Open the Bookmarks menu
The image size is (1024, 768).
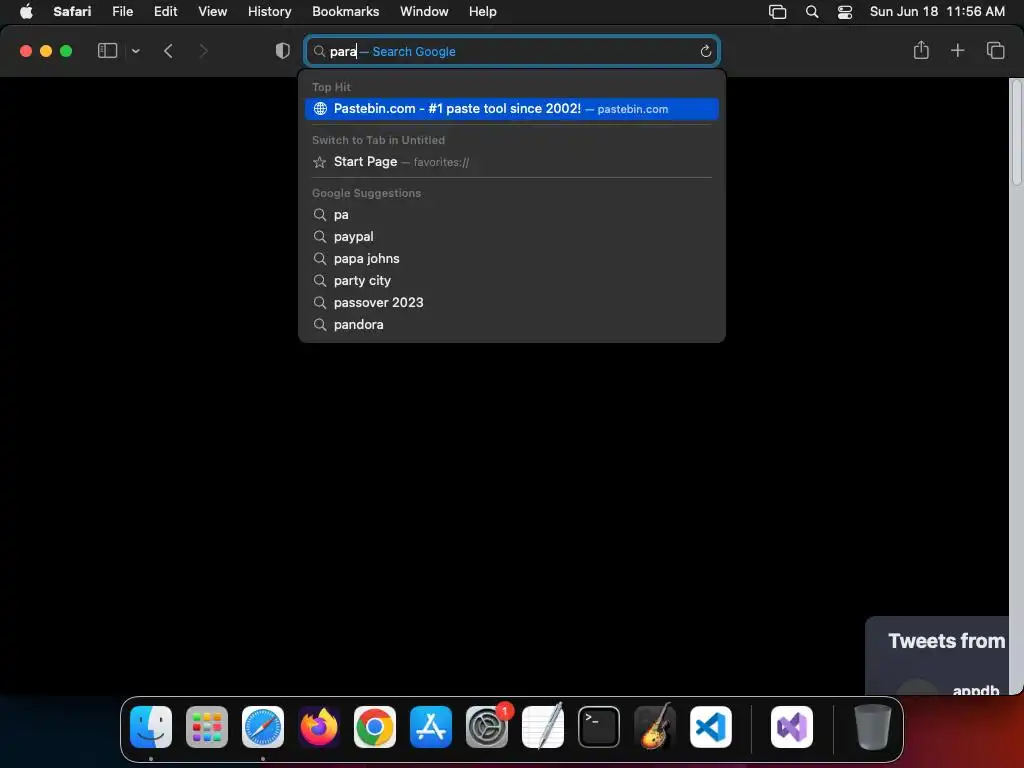coord(345,12)
